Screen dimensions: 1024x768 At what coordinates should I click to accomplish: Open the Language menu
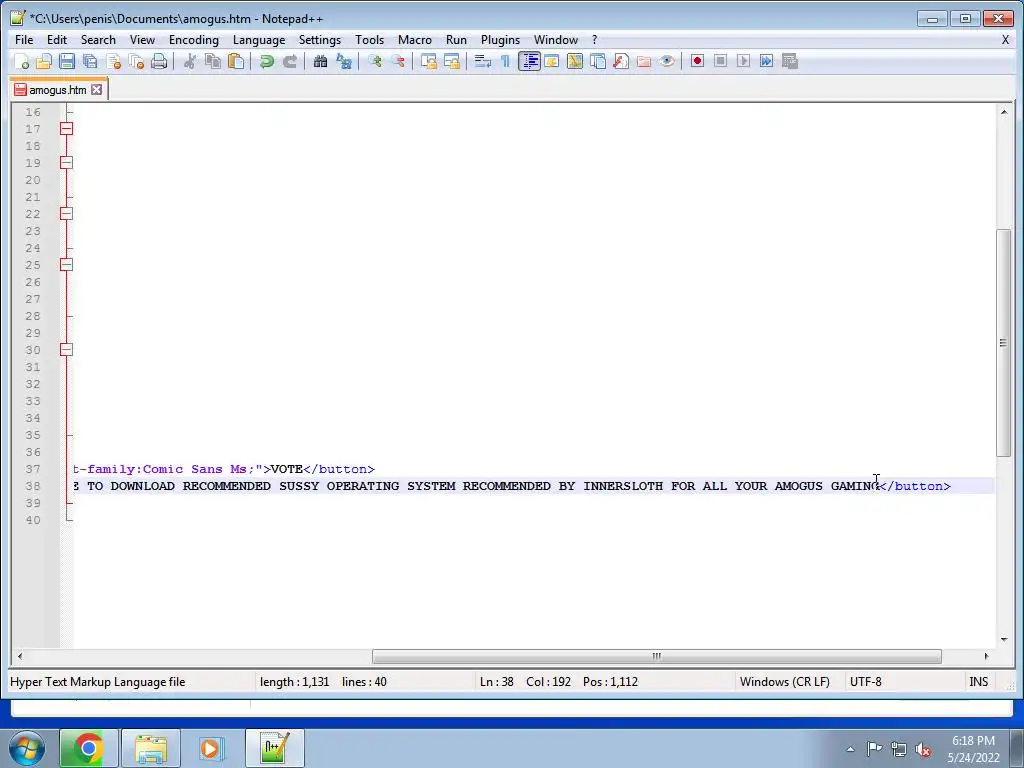click(259, 40)
